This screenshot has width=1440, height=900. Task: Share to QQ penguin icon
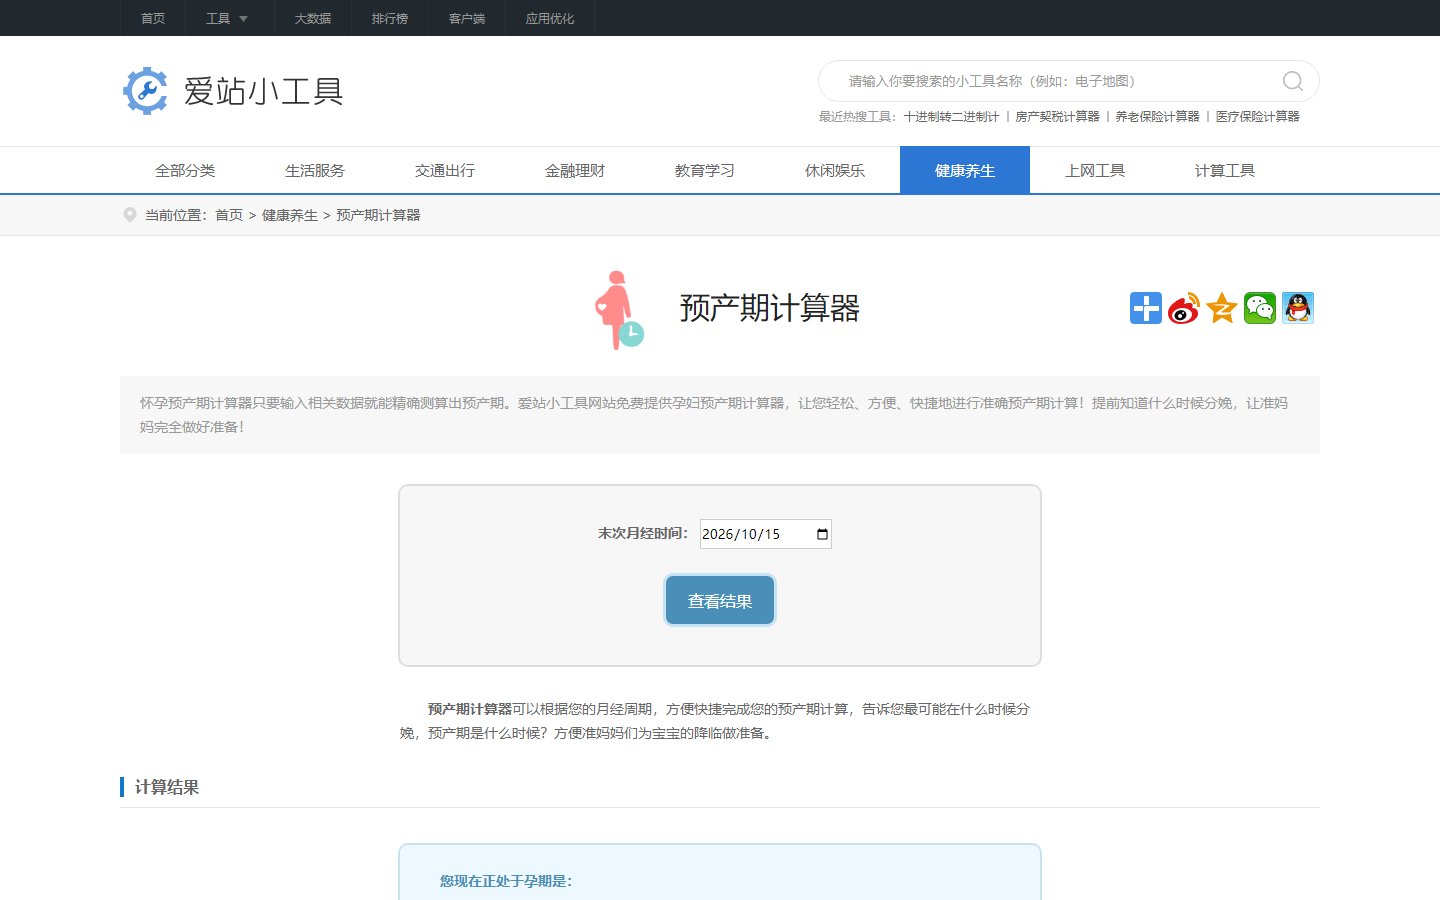[x=1298, y=308]
